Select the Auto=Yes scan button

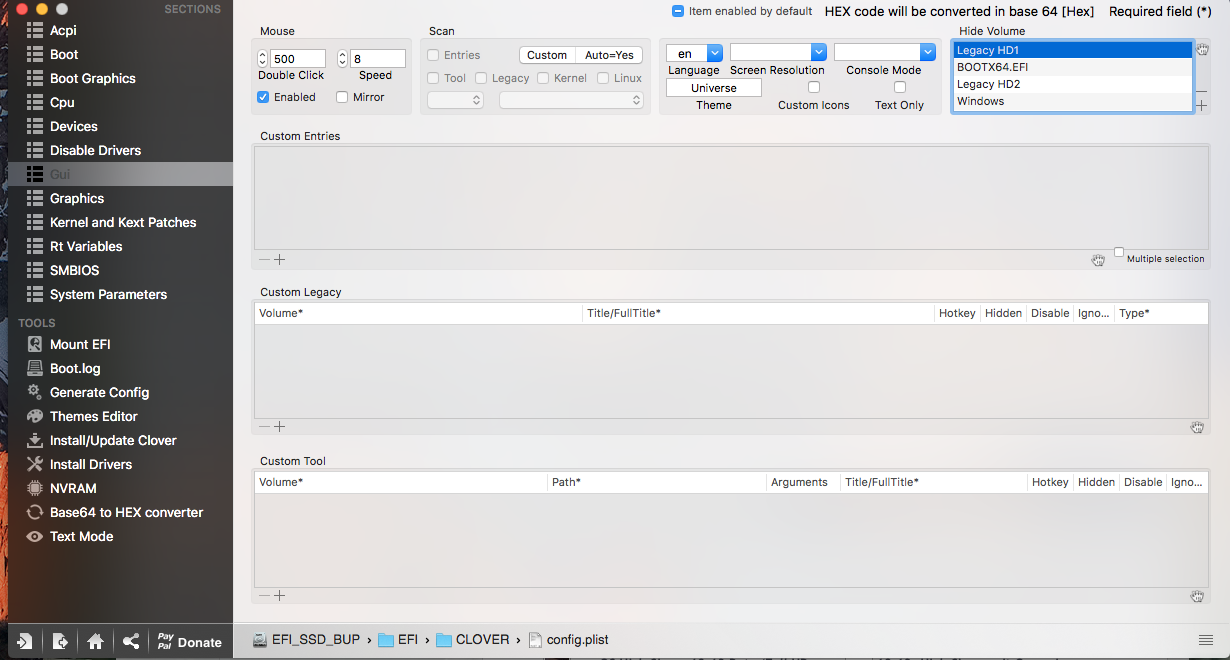click(x=609, y=55)
